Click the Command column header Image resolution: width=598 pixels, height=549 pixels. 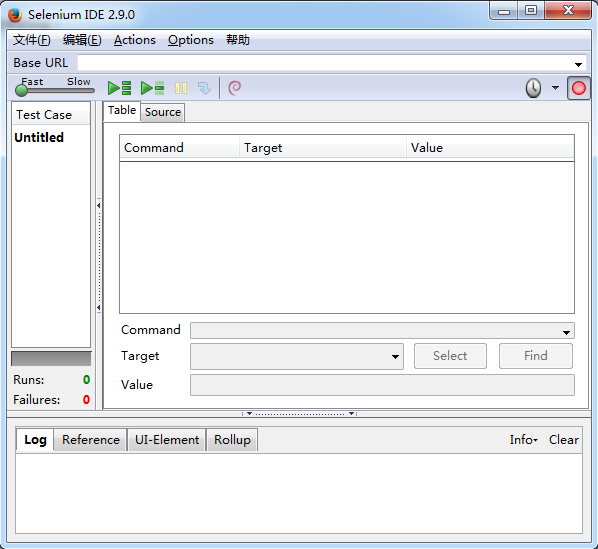coord(179,148)
